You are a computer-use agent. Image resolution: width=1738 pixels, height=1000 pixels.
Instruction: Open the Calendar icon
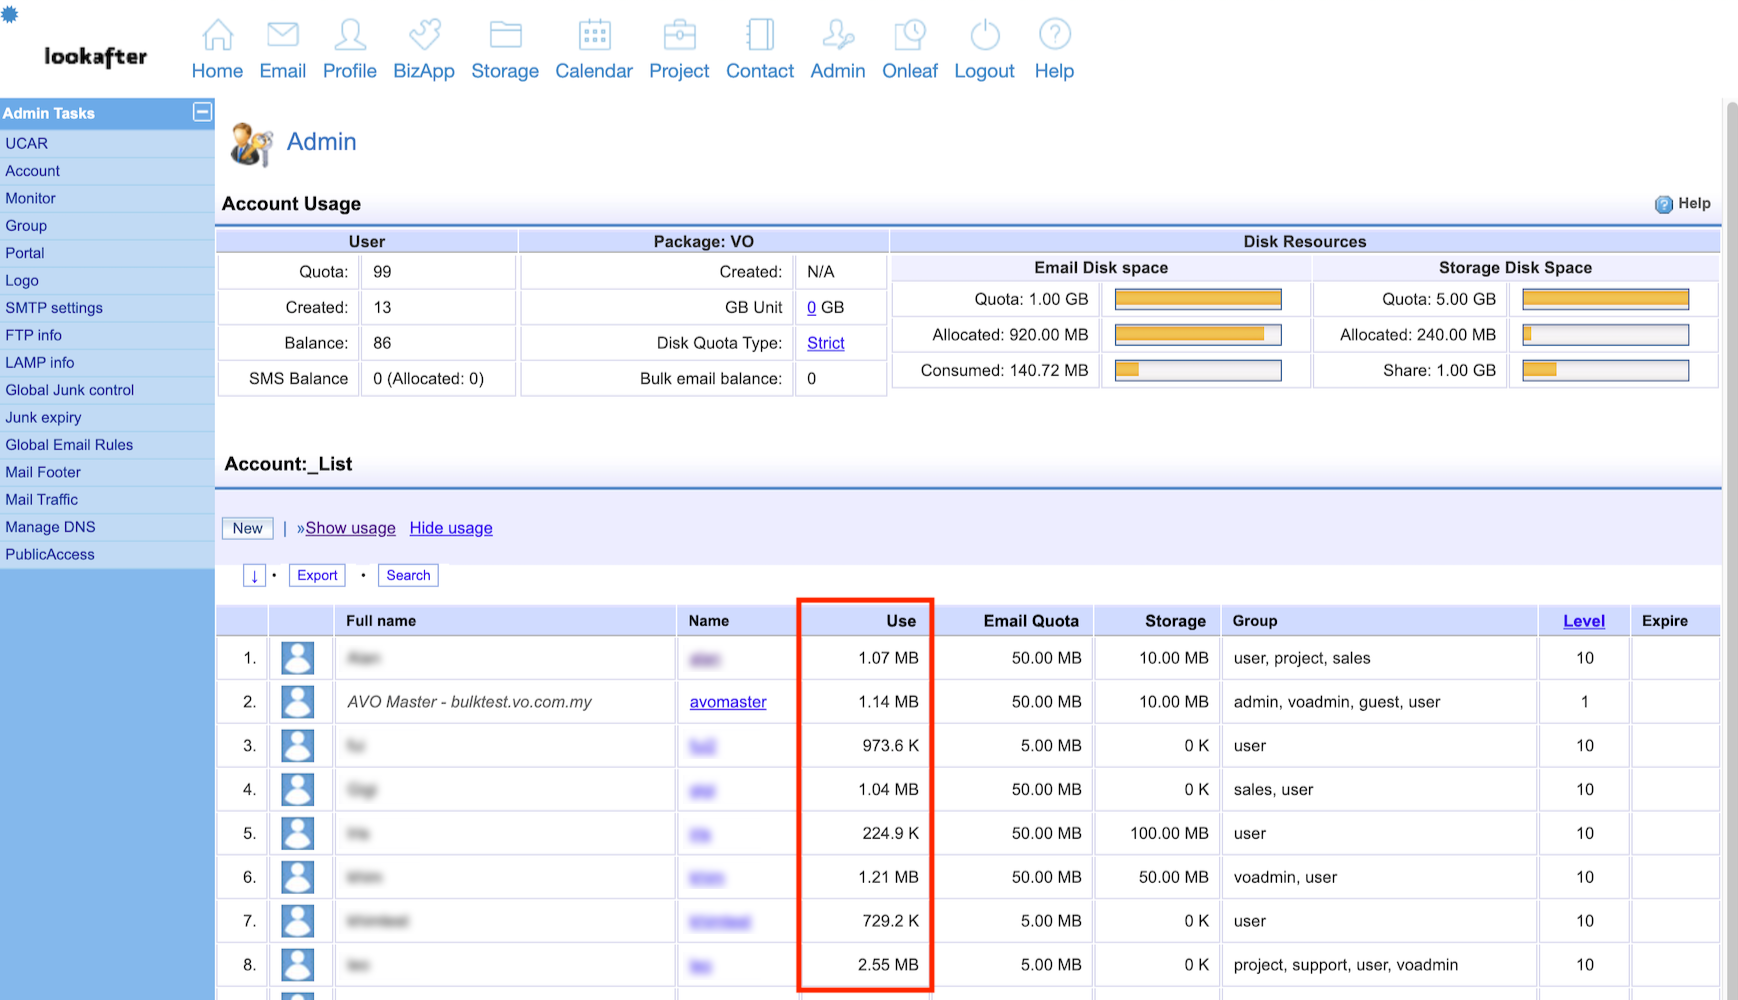(594, 36)
